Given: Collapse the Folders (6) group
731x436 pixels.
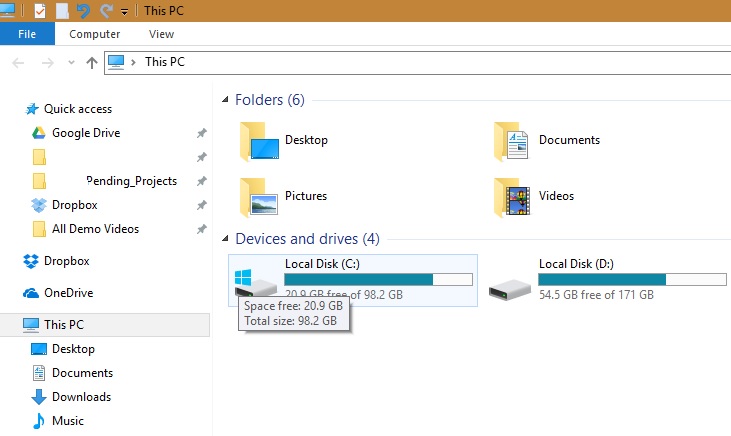Looking at the screenshot, I should tap(224, 100).
